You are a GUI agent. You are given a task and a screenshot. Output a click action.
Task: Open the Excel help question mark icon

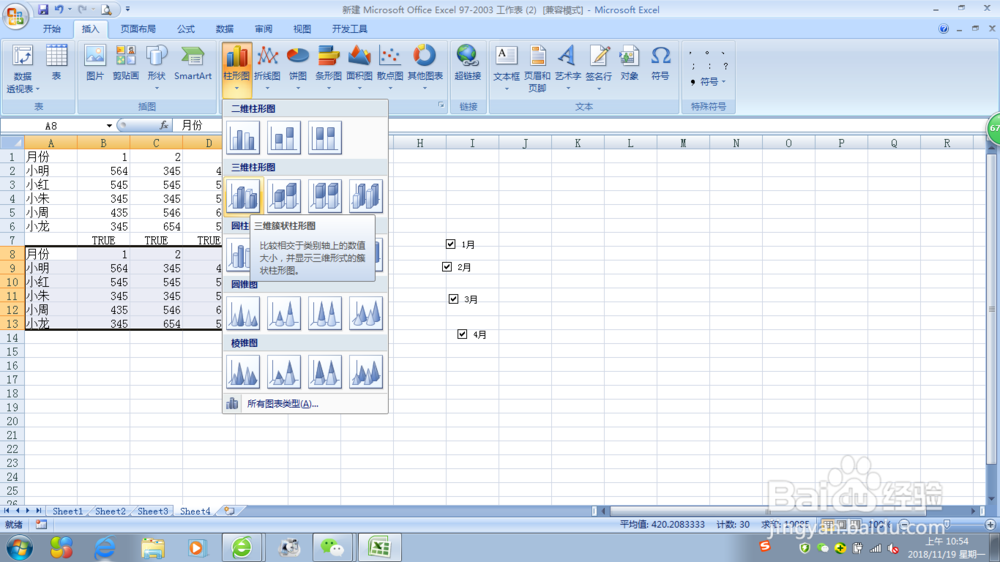(943, 29)
